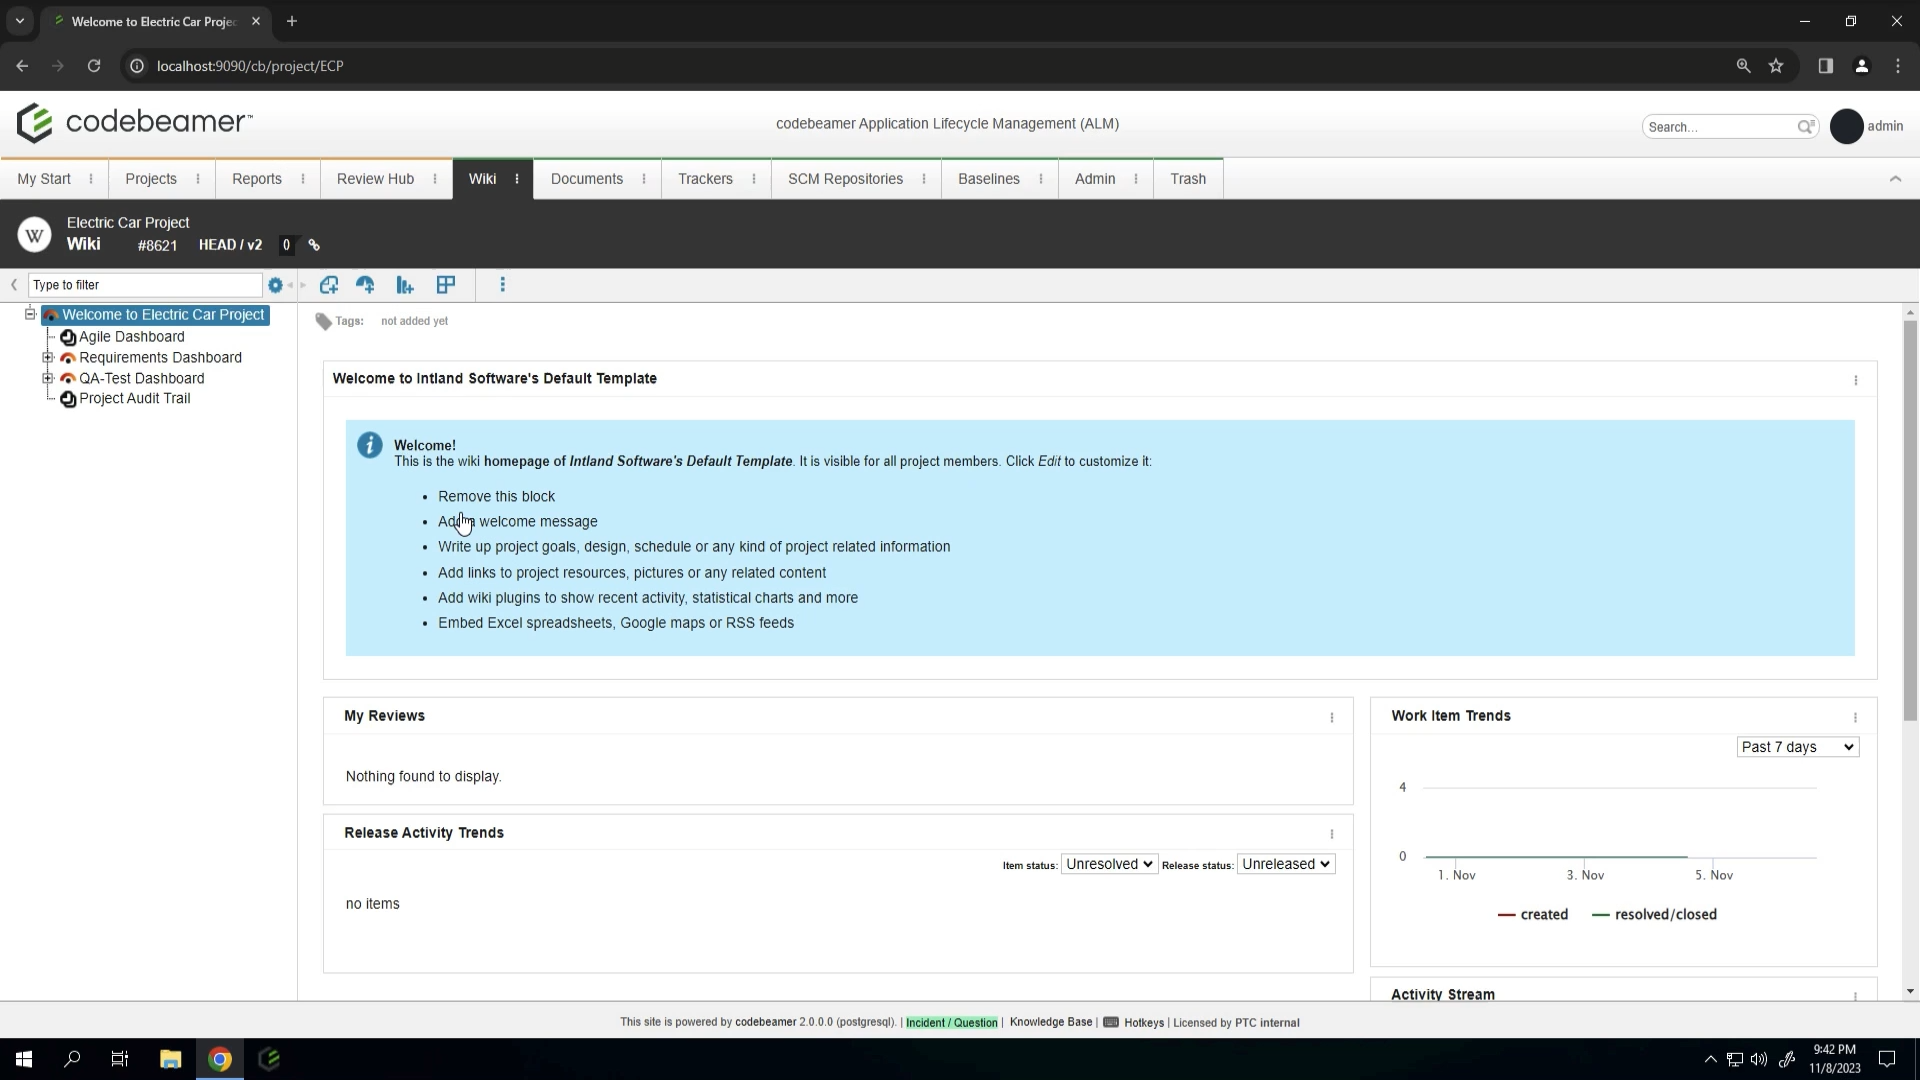Image resolution: width=1920 pixels, height=1080 pixels.
Task: Open the wiki toolbar more-options menu
Action: 503,285
